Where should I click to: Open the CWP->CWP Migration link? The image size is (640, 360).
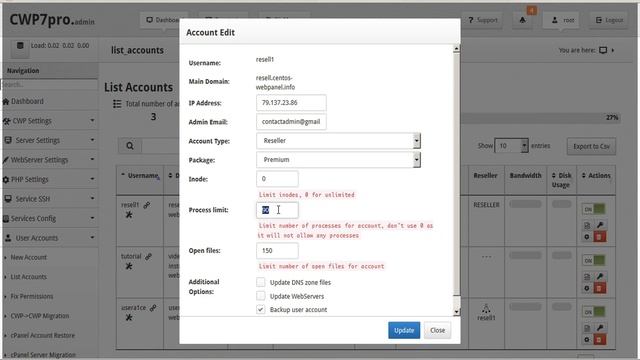[x=40, y=316]
